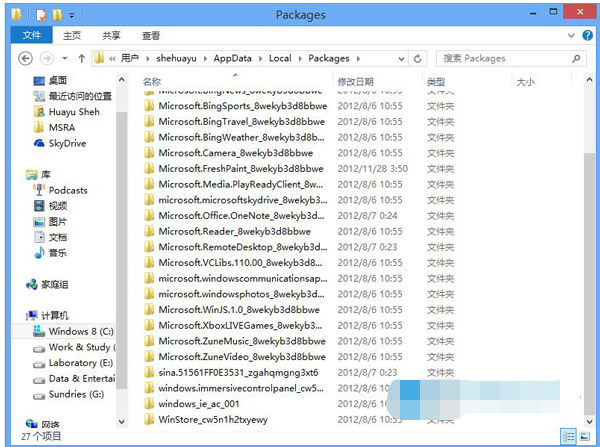Open the Help question mark icon

coord(588,35)
